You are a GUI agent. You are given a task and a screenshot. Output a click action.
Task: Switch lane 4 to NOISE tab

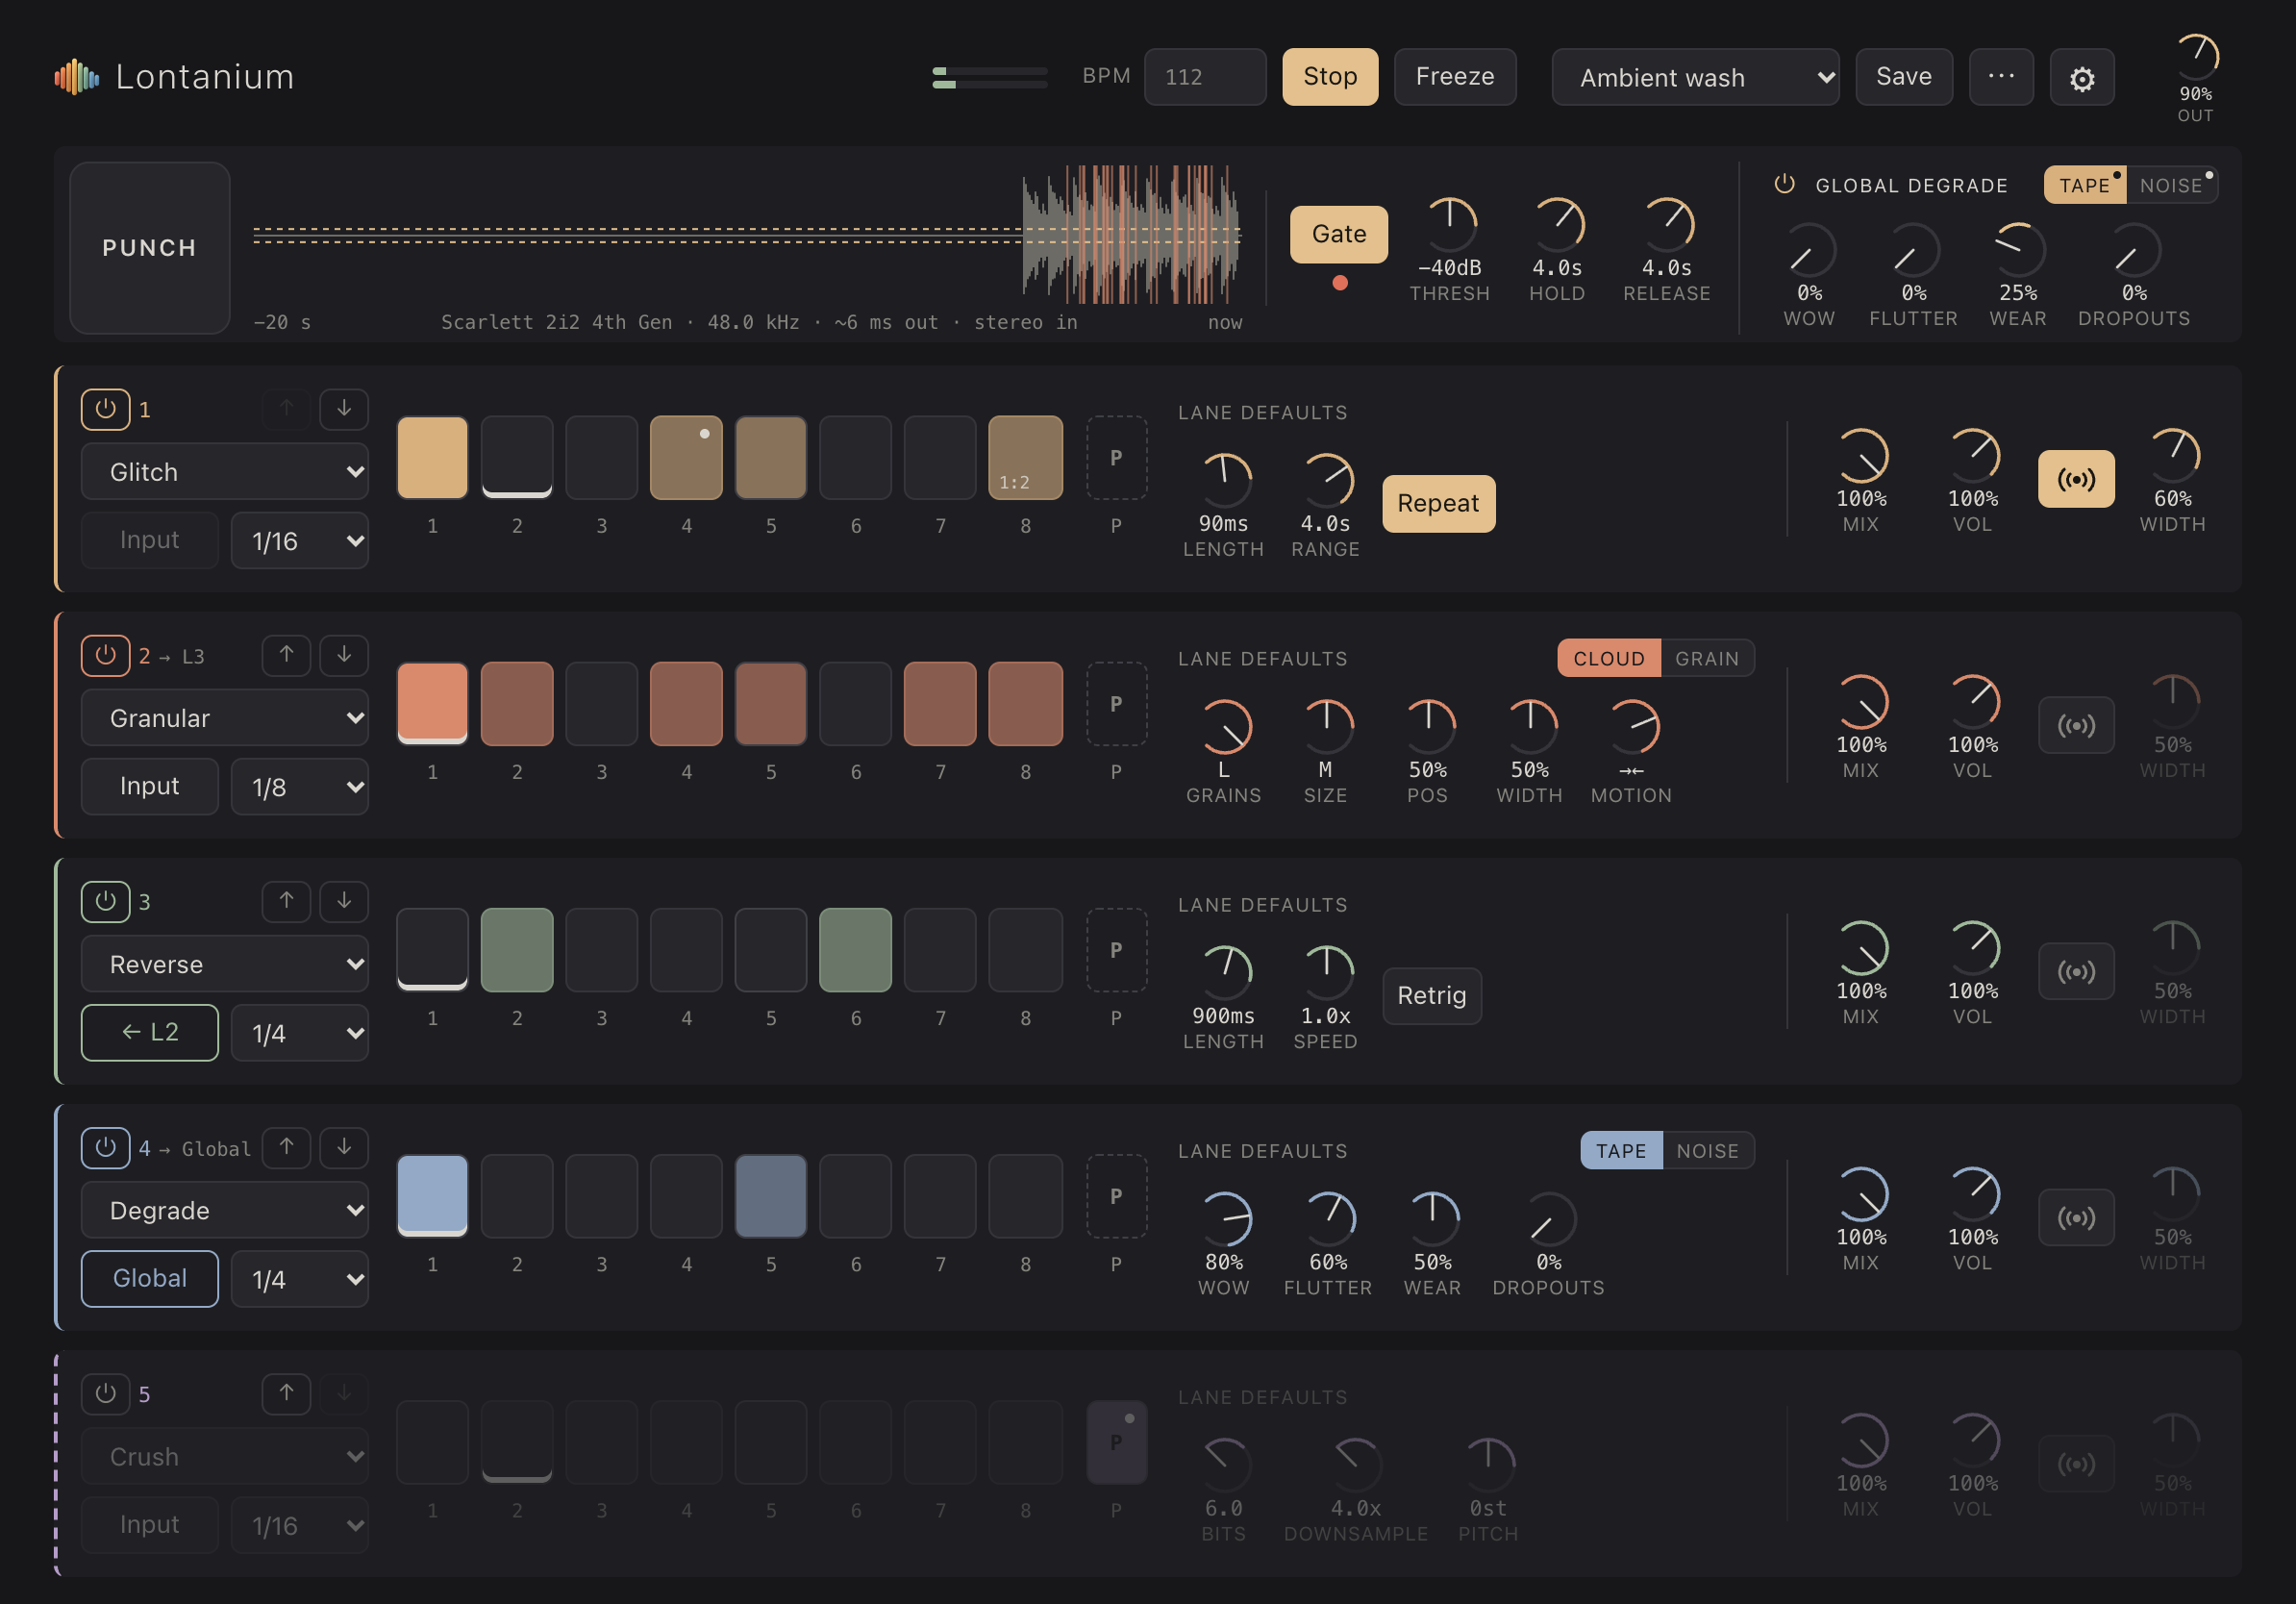coord(1707,1150)
